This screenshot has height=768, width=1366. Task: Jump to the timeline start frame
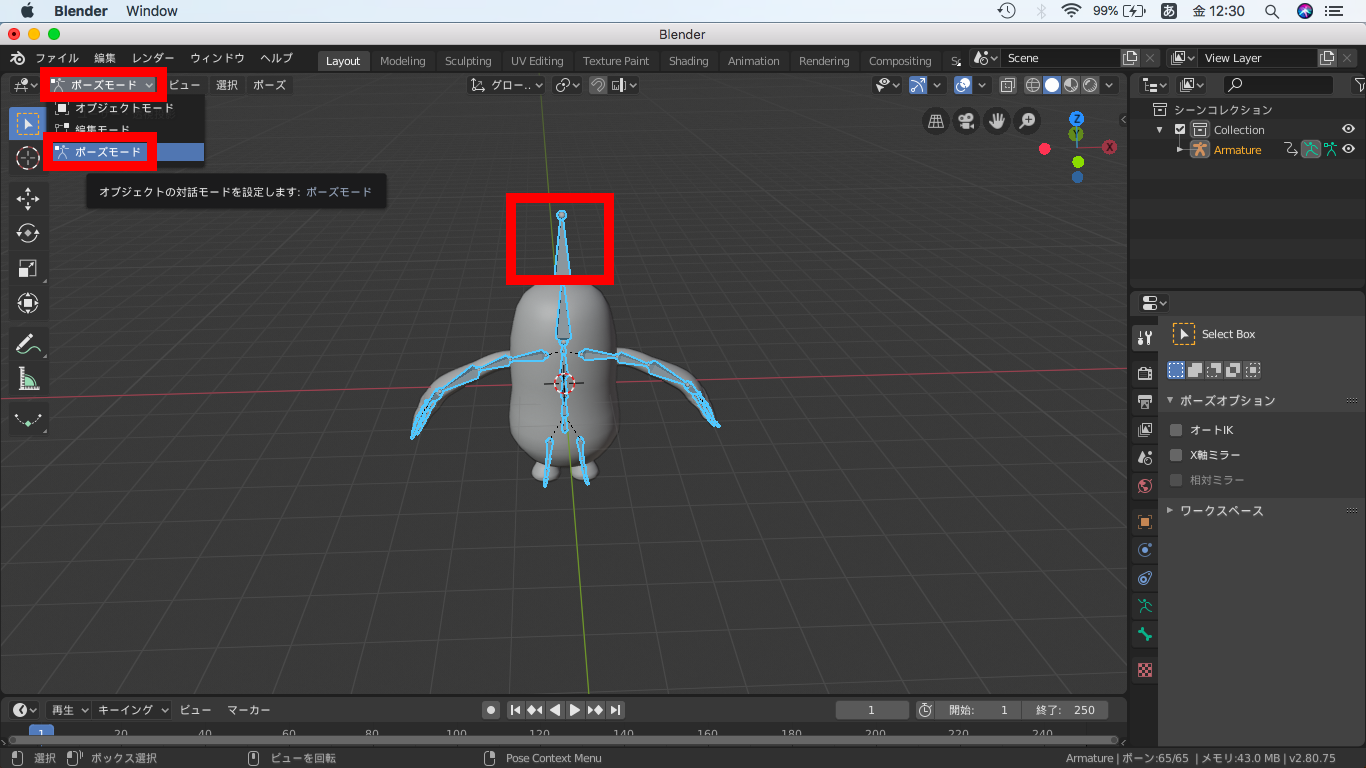point(515,710)
